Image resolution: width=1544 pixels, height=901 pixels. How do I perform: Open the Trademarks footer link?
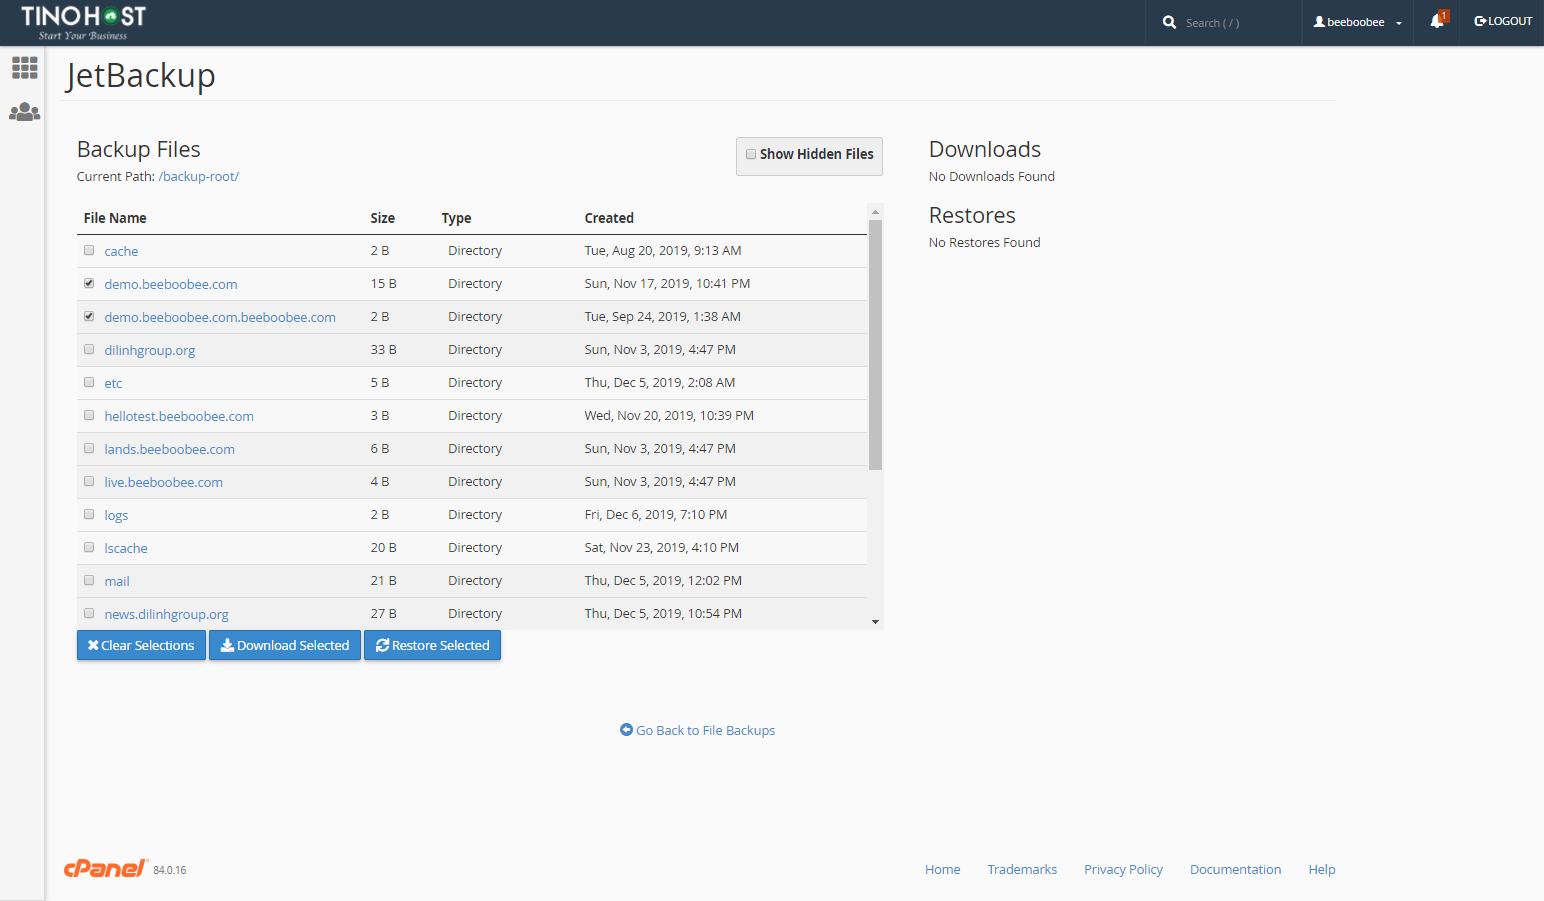click(x=1022, y=869)
